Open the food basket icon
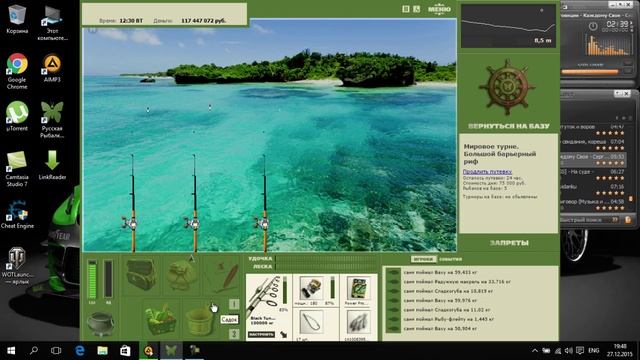The image size is (640, 360). tap(161, 321)
